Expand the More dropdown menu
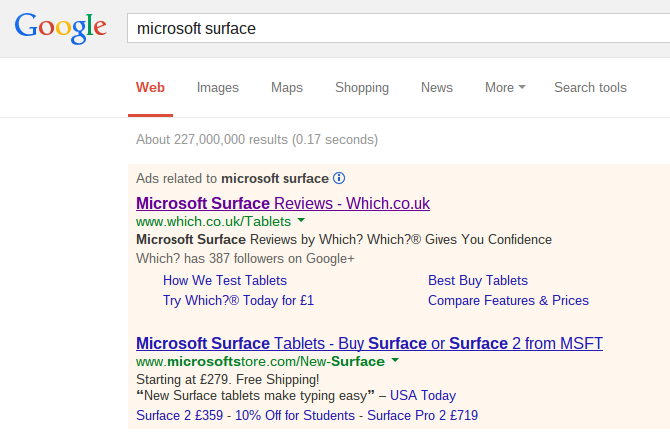Viewport: 670px width, 438px height. 505,88
